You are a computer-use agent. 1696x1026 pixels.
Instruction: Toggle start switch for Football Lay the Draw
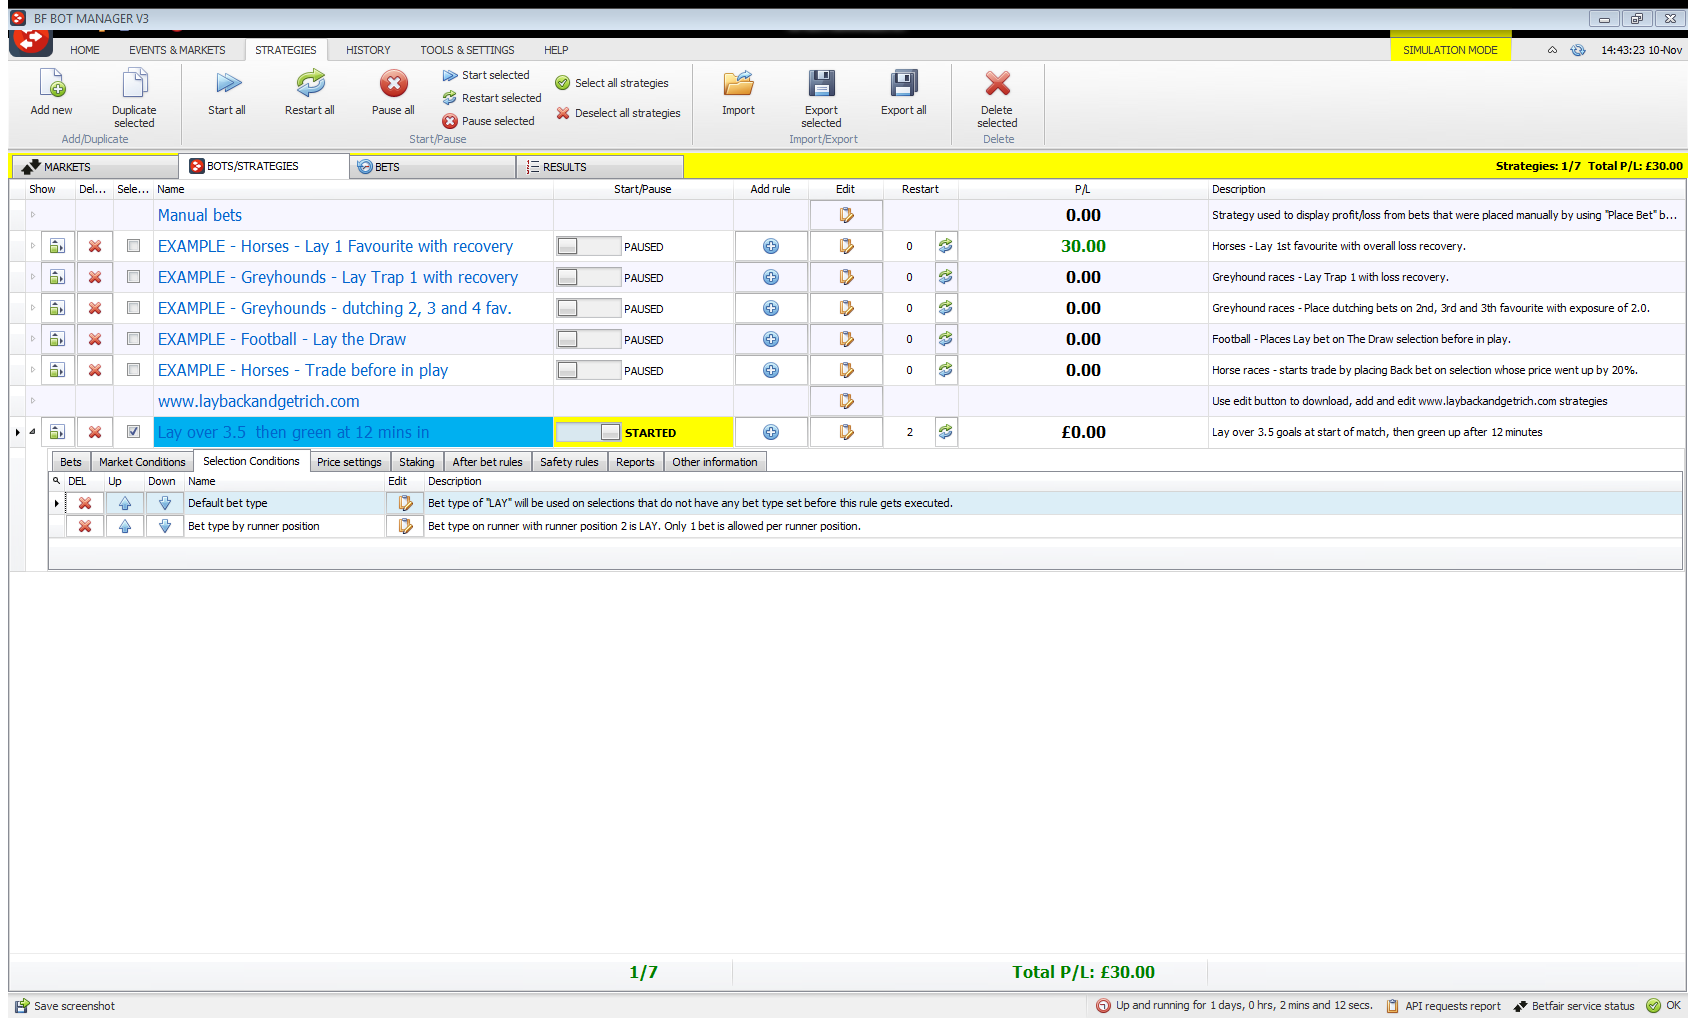[x=589, y=339]
